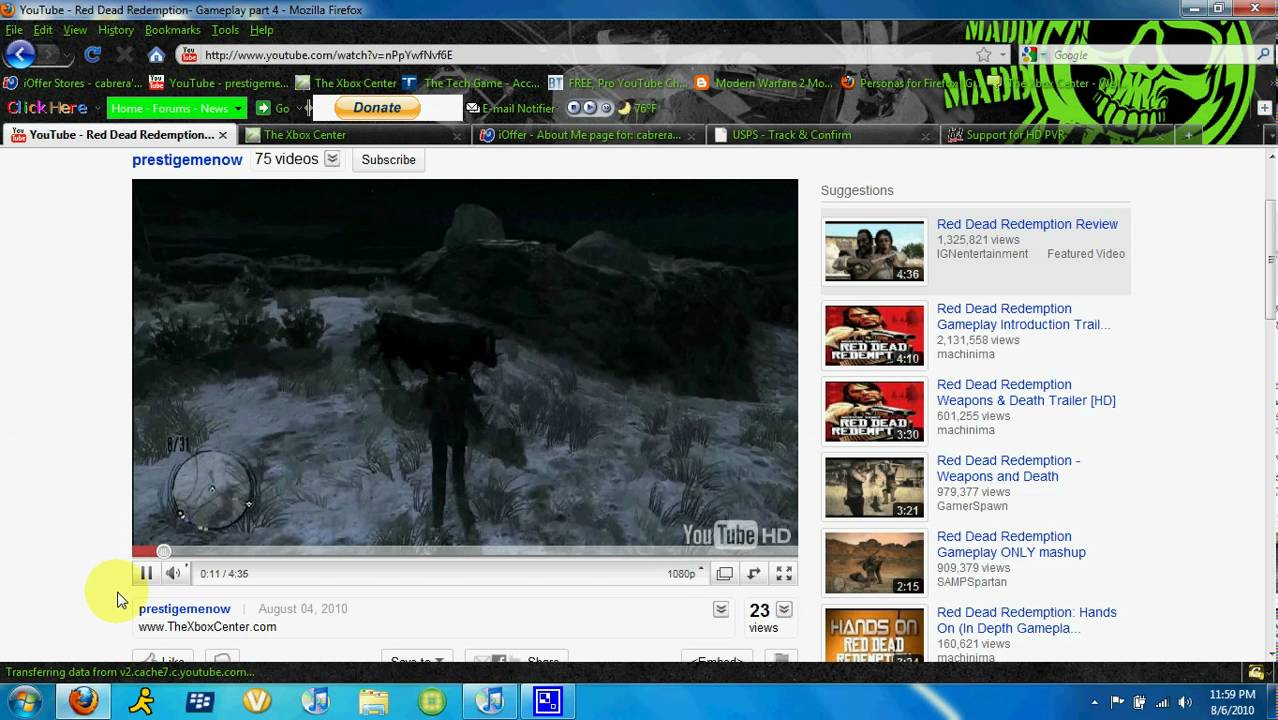Switch the video to fullscreen

pos(785,573)
